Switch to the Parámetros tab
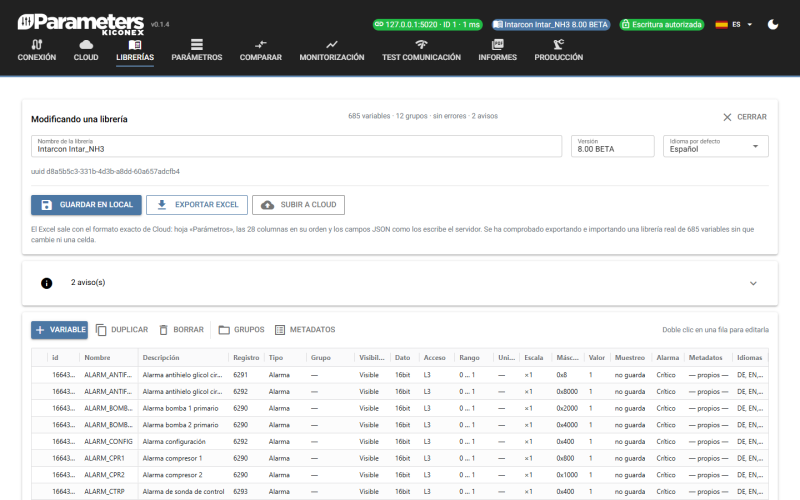800x500 pixels. click(x=196, y=50)
